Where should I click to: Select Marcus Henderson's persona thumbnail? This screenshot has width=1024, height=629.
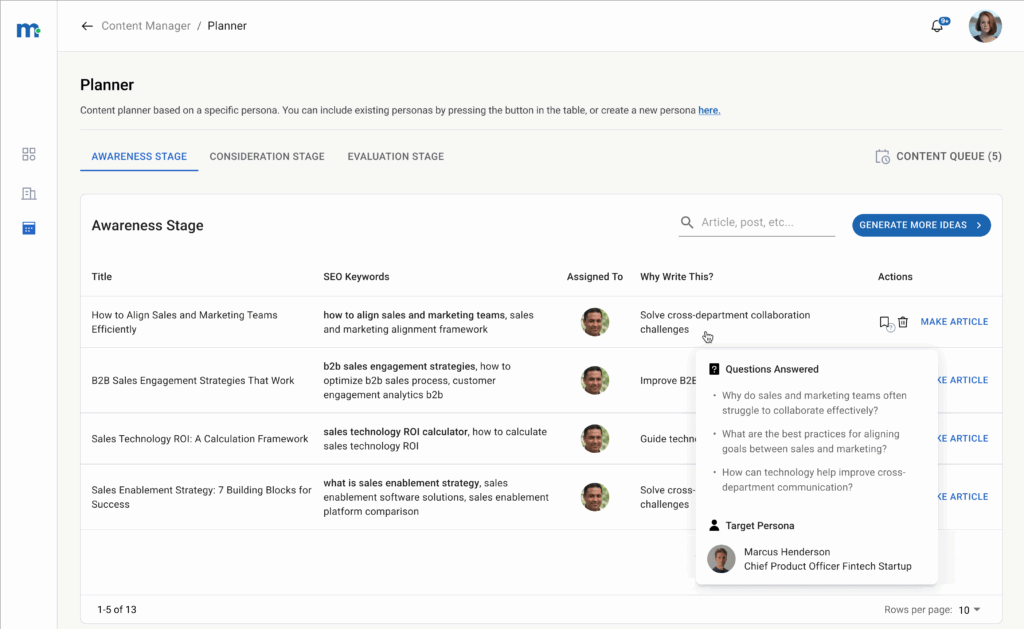tap(721, 559)
